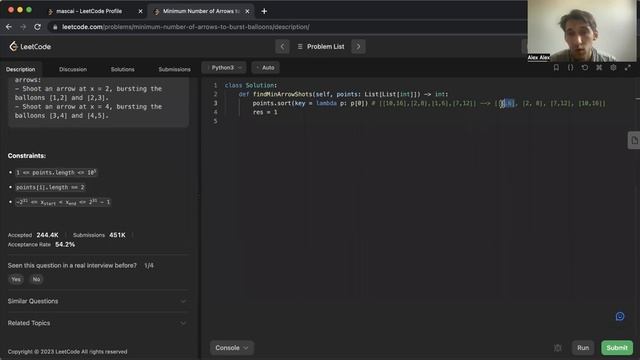Image resolution: width=640 pixels, height=360 pixels.
Task: Submit the solution
Action: [x=617, y=348]
